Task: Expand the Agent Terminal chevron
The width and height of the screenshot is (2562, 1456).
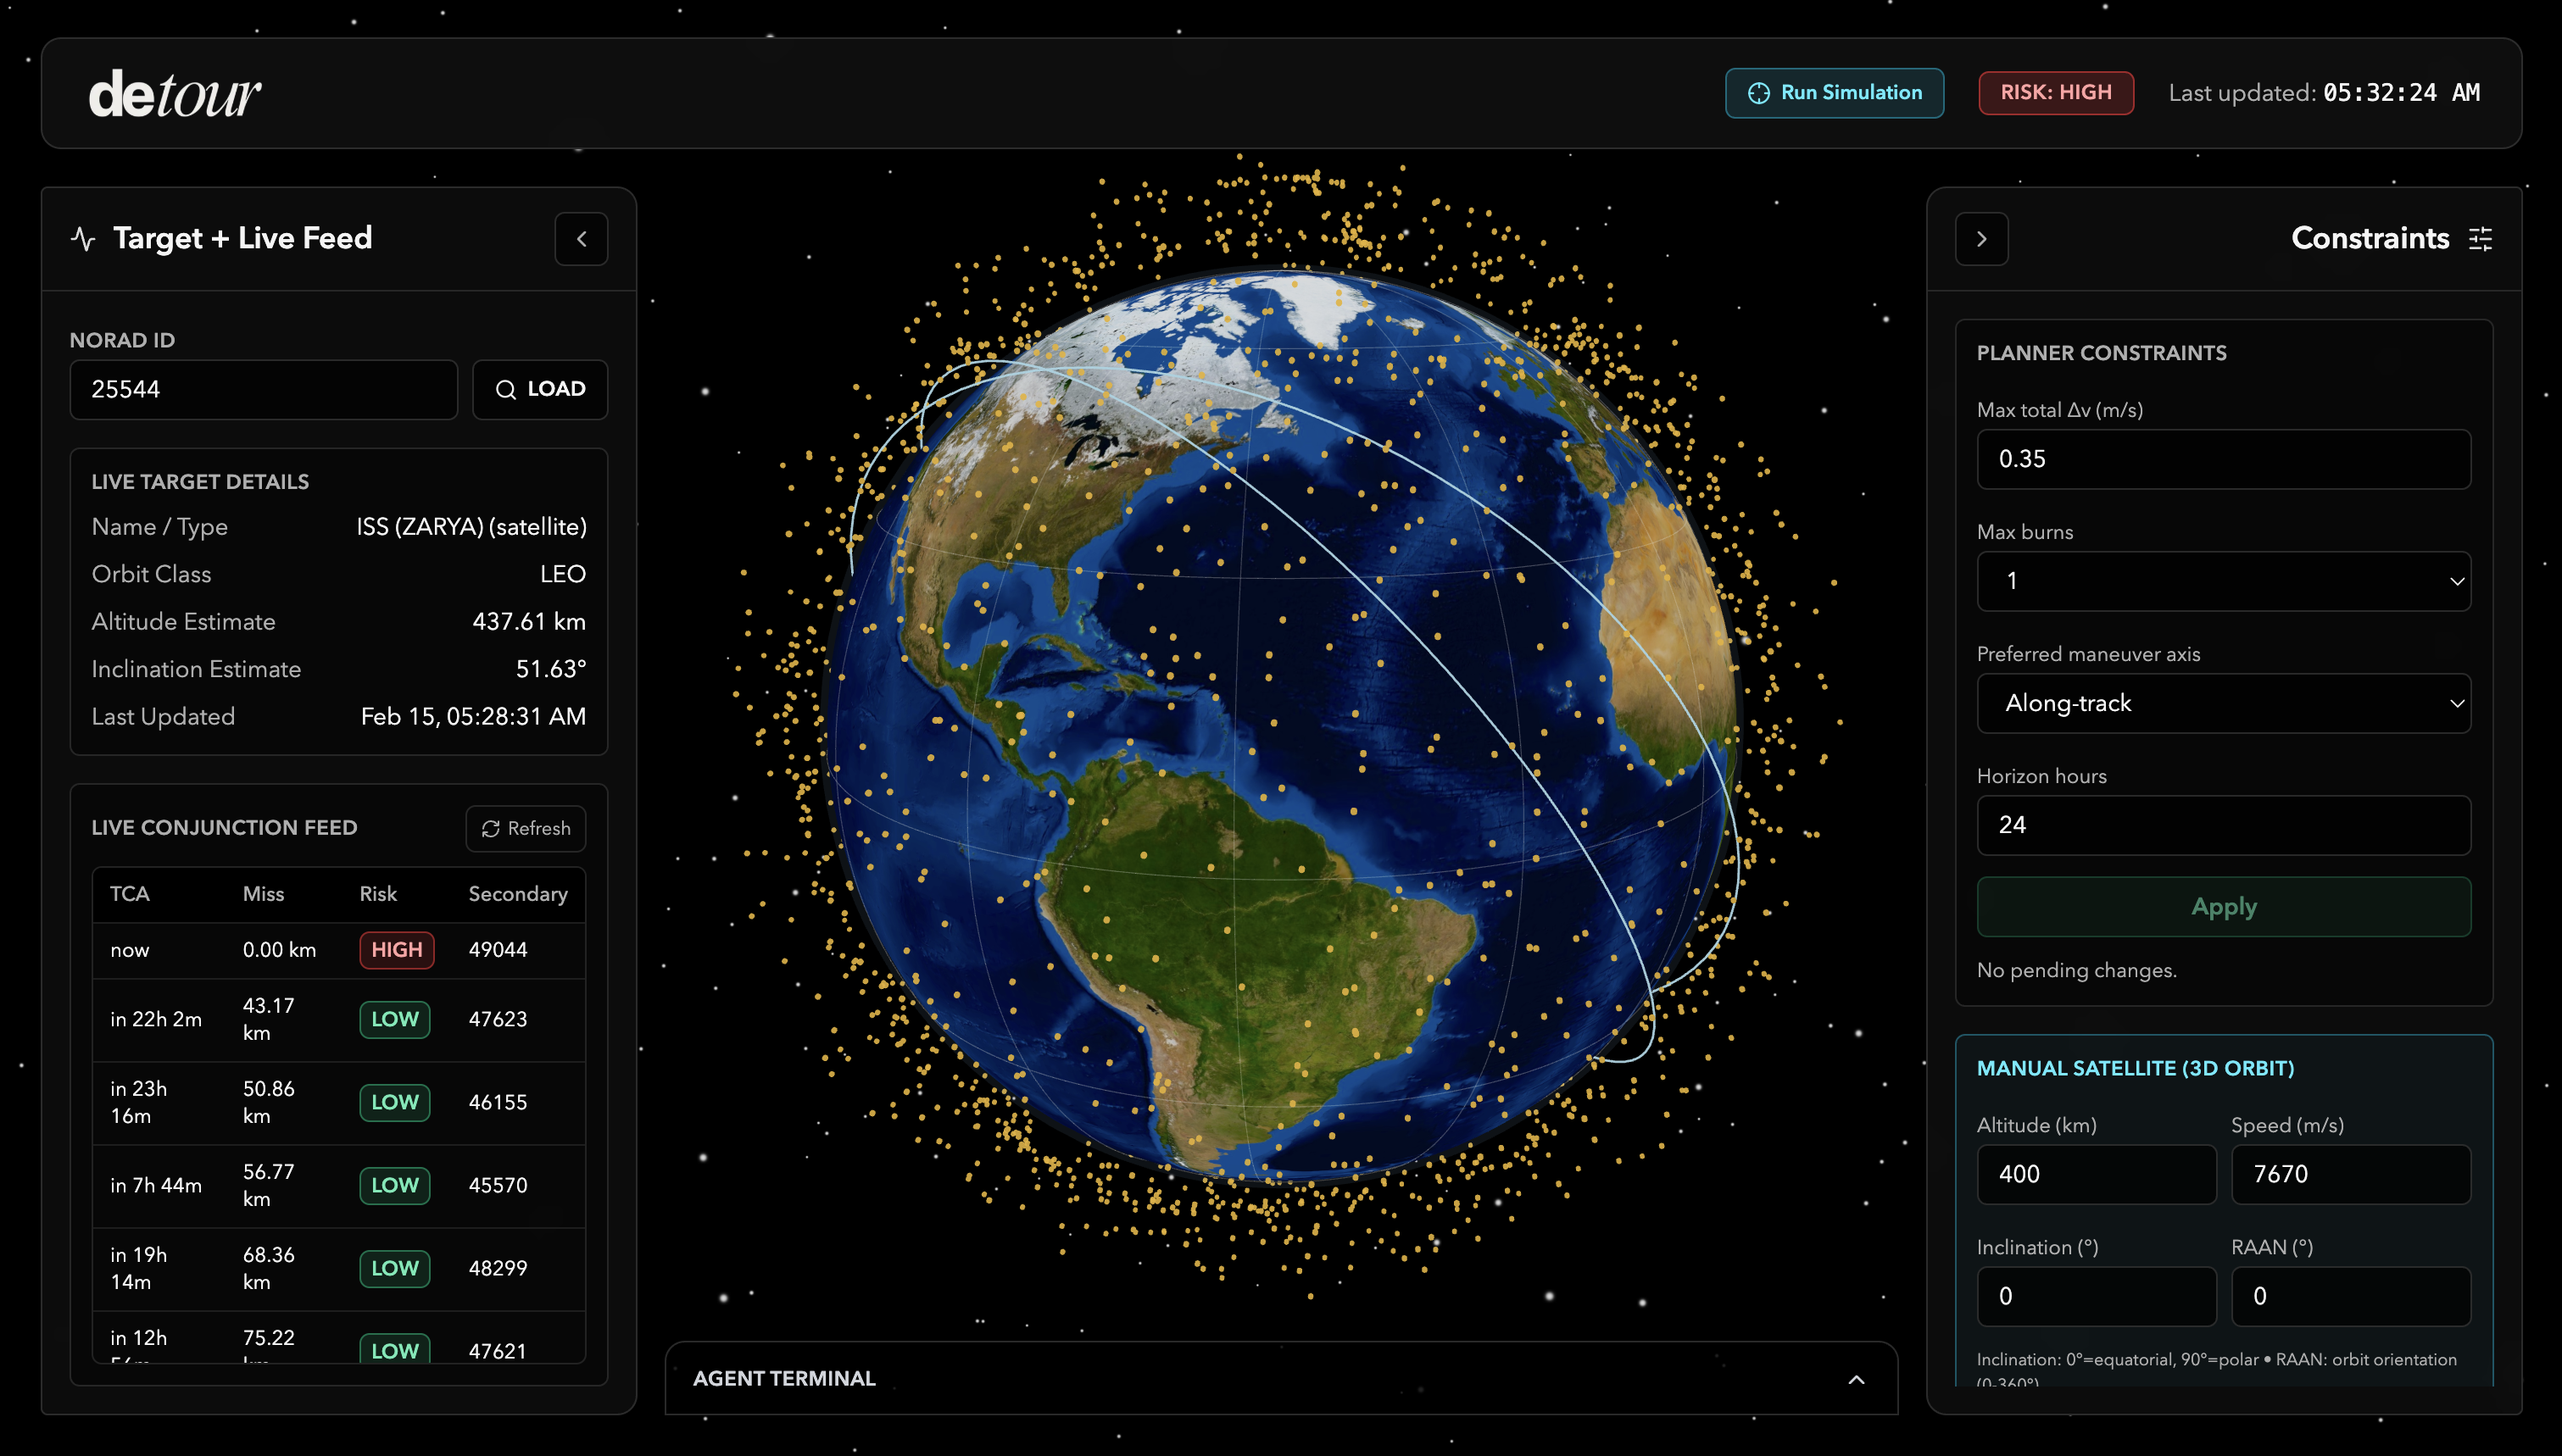Action: (1856, 1379)
